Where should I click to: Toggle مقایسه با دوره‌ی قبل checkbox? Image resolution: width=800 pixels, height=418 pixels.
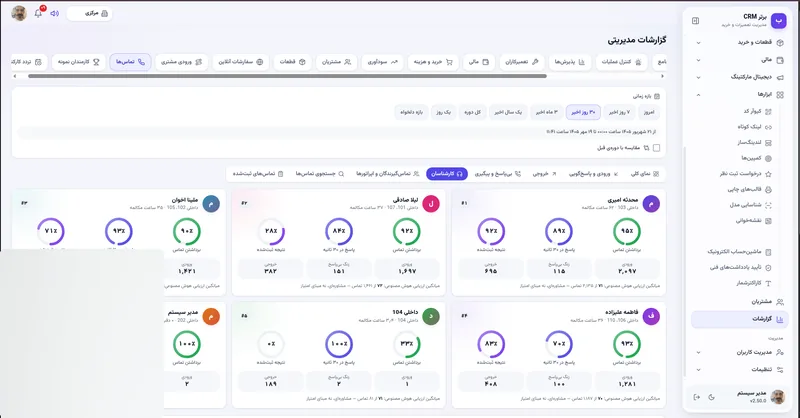[x=656, y=148]
